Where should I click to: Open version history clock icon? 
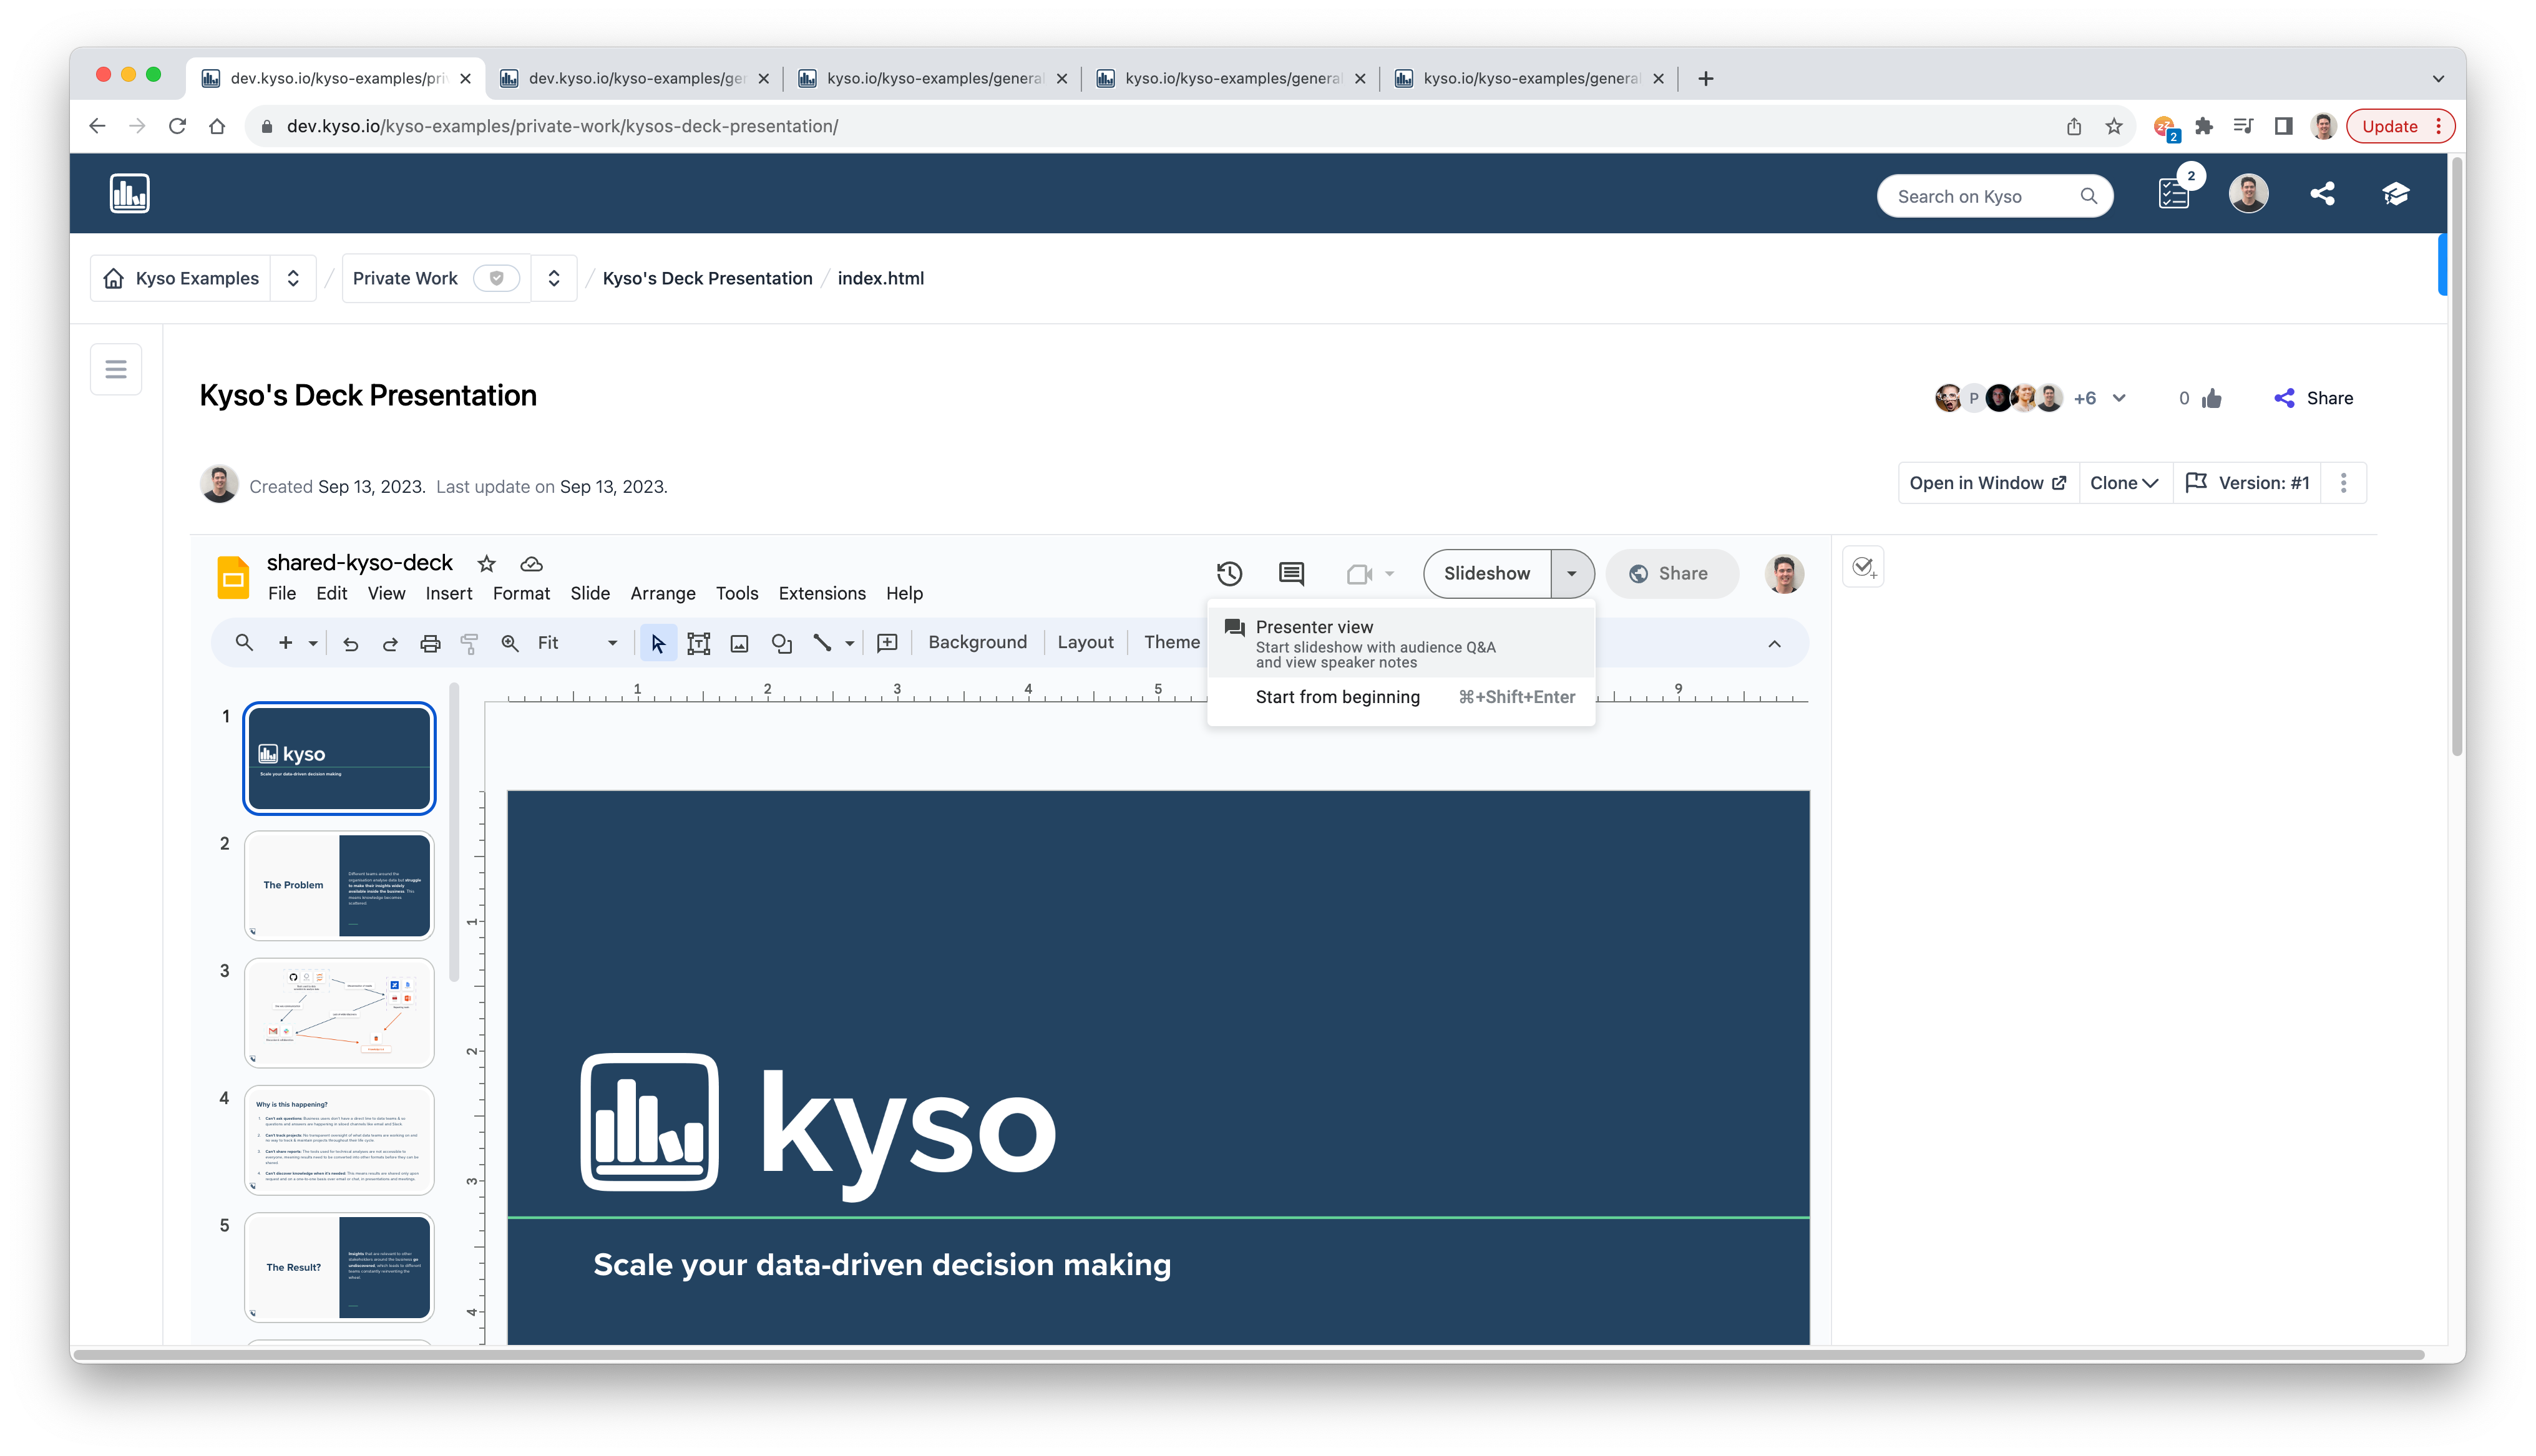coord(1229,573)
